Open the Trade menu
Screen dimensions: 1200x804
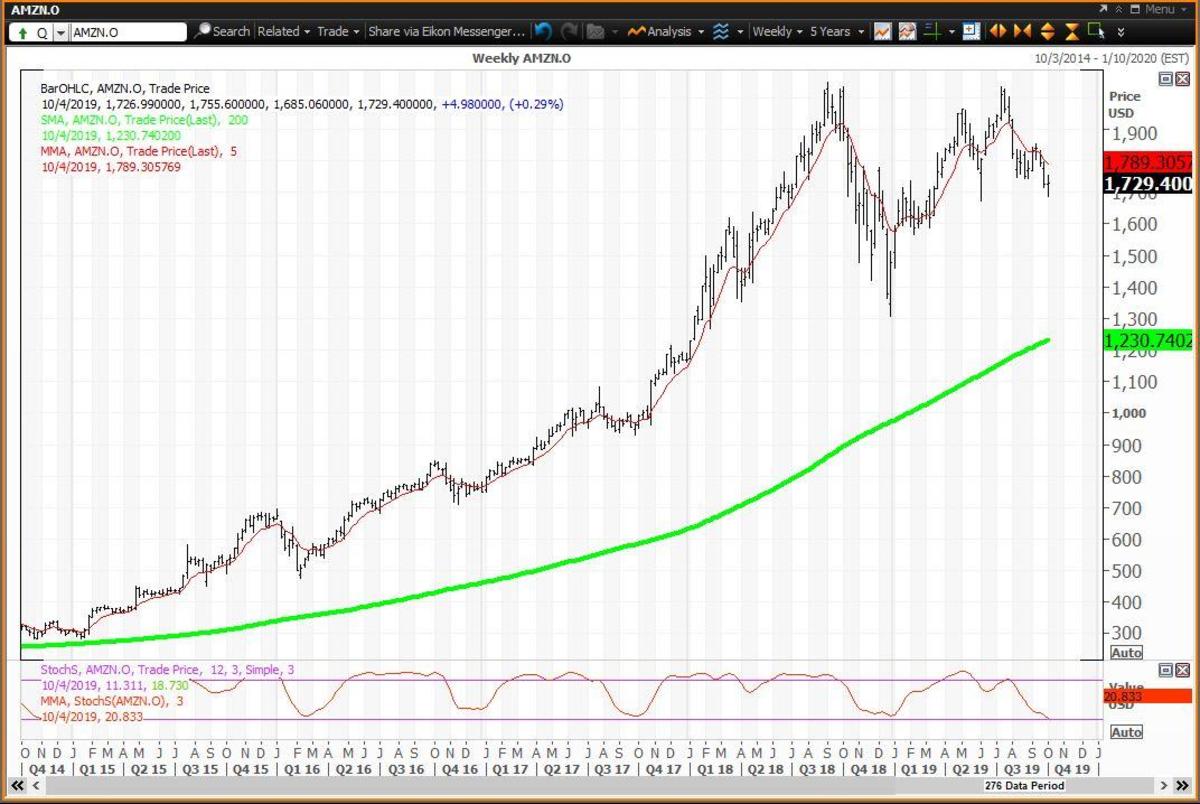(338, 32)
